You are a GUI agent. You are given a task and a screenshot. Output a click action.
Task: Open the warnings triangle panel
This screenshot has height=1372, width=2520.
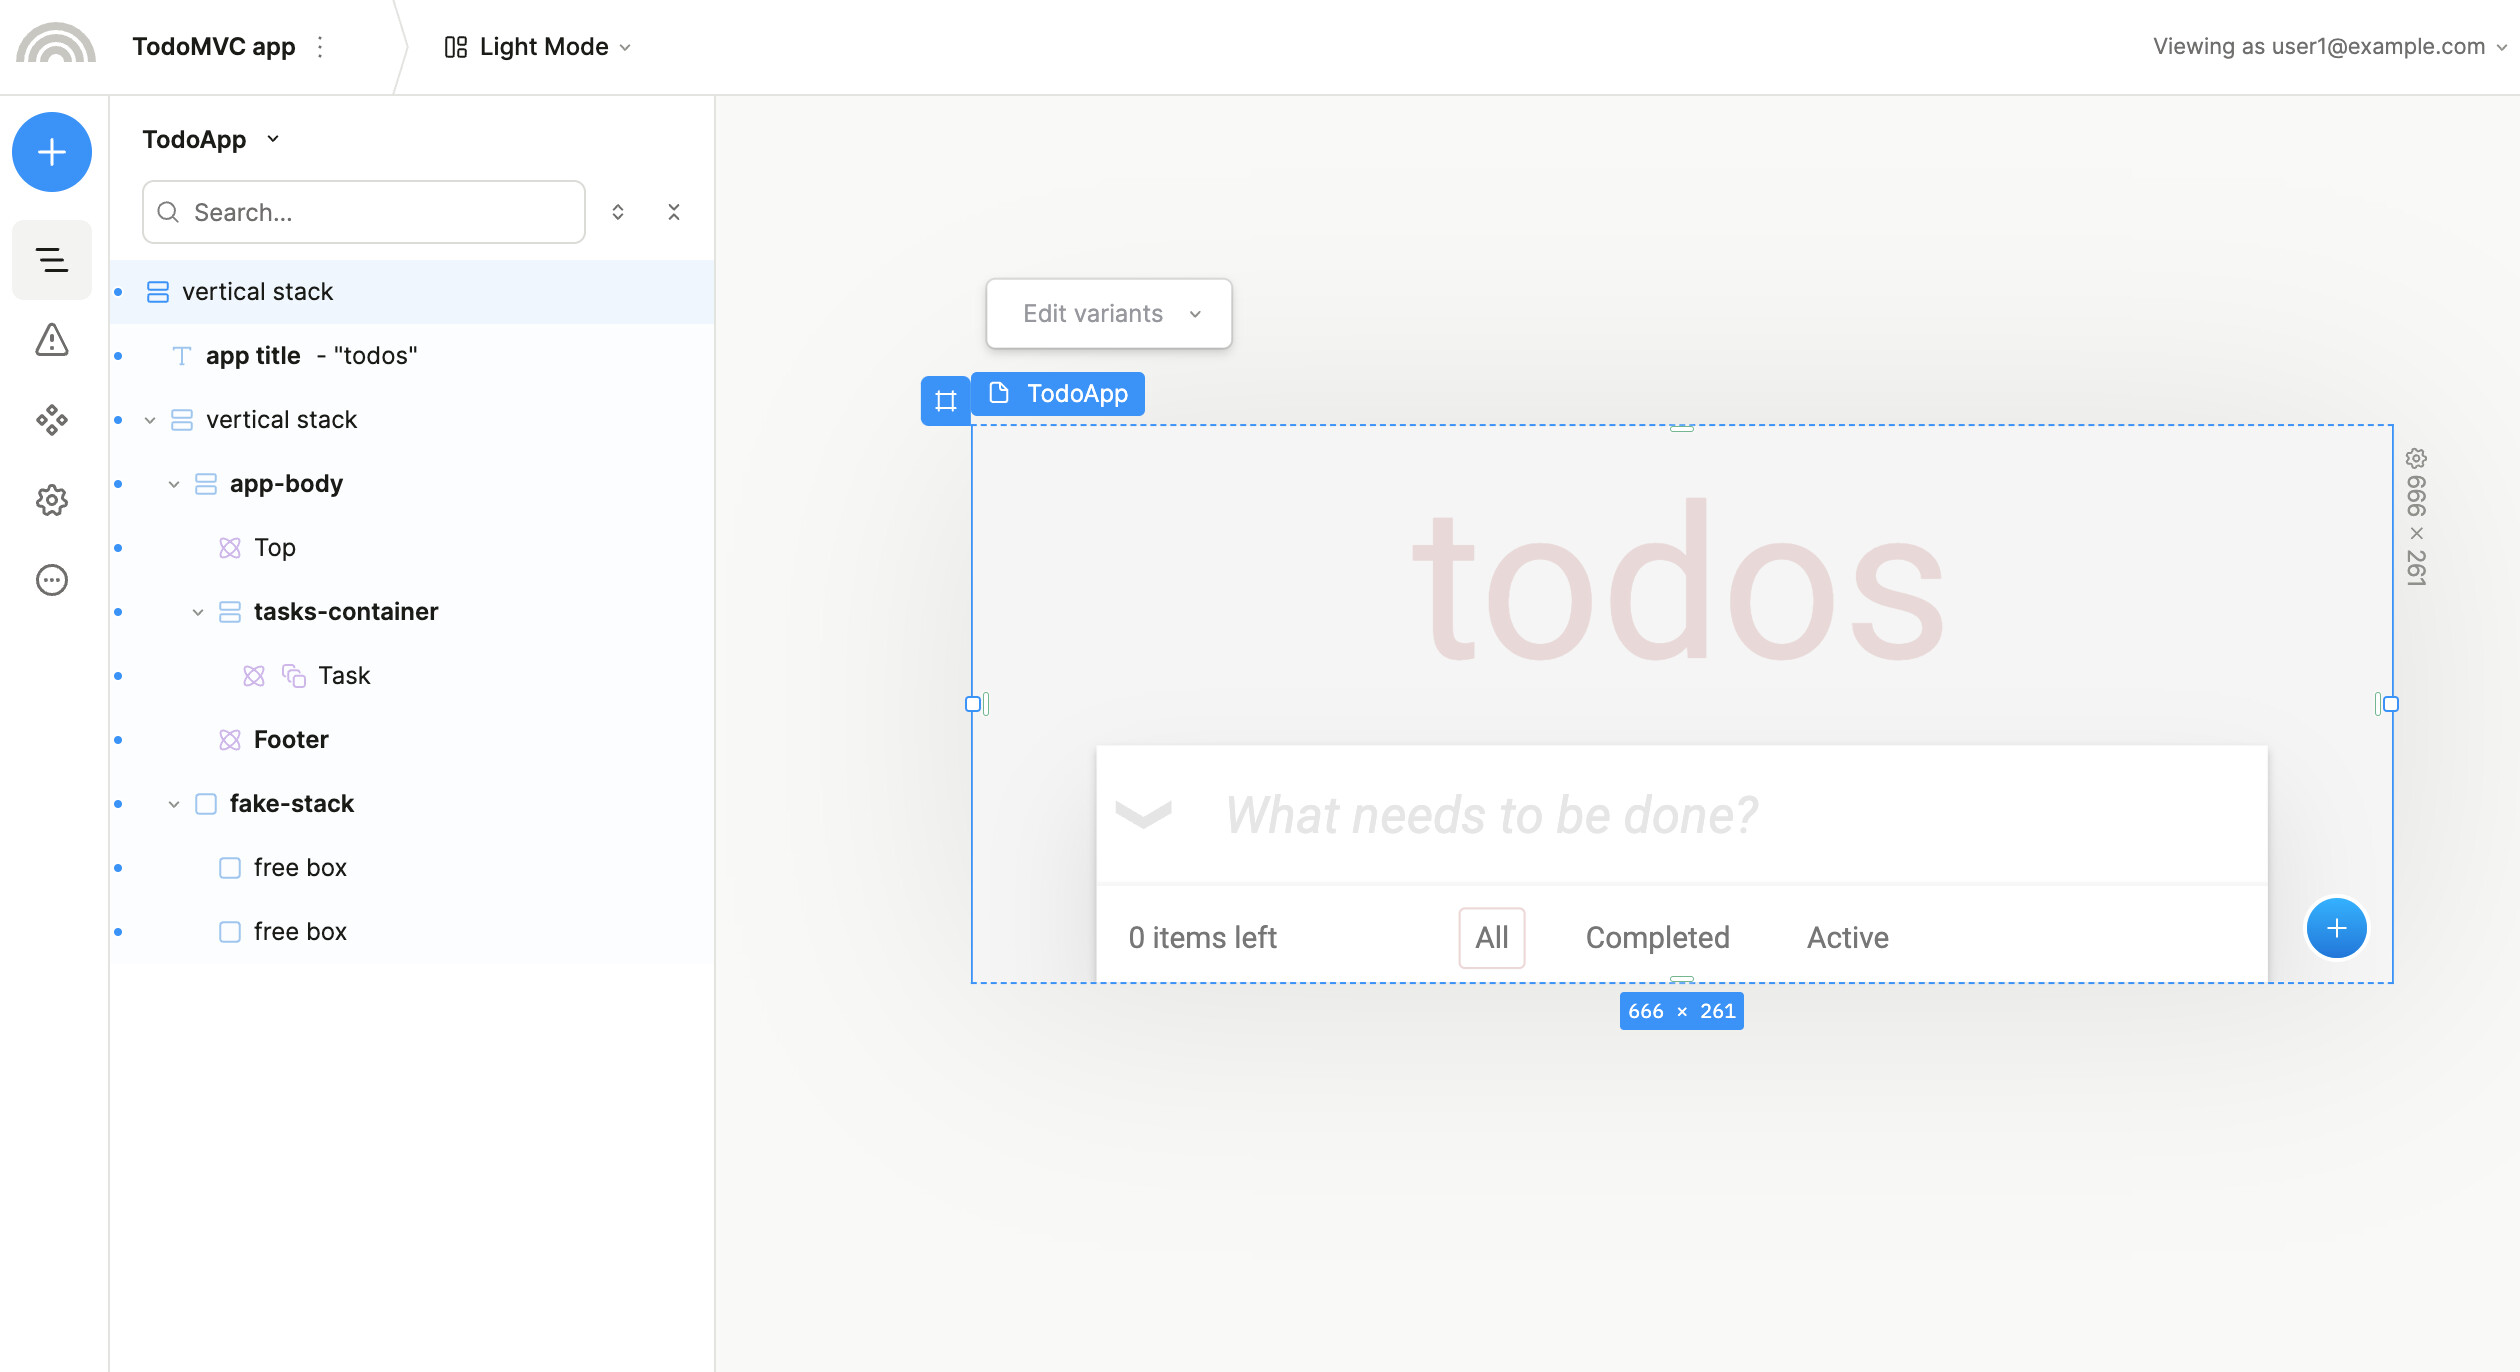(52, 340)
